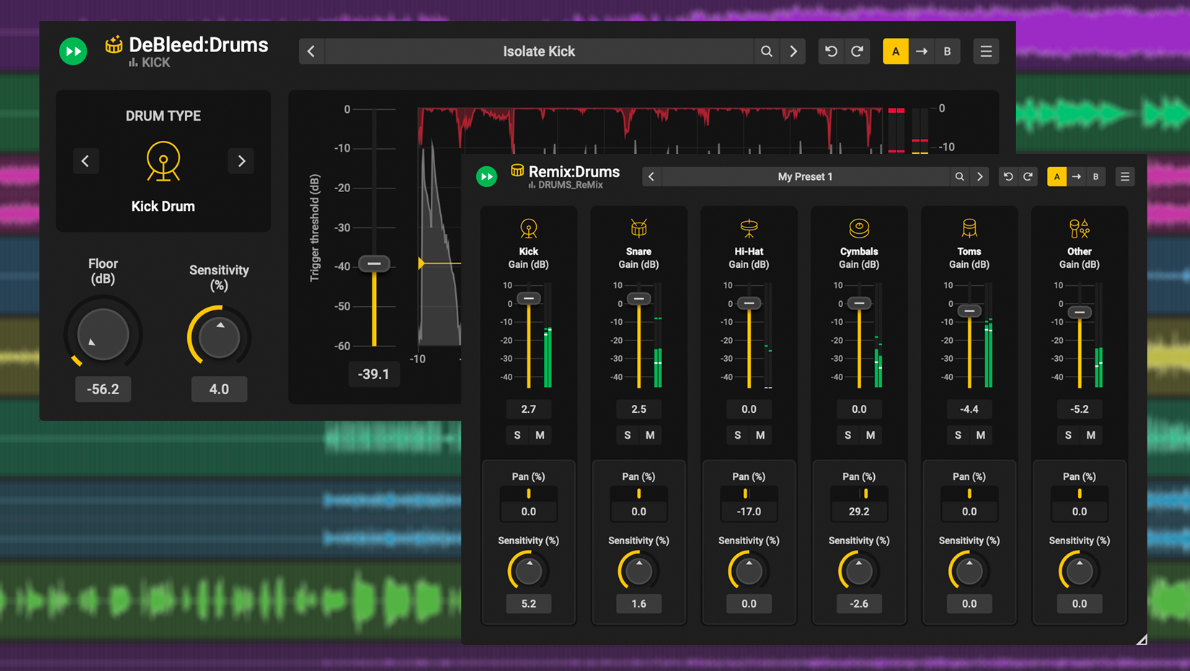This screenshot has width=1190, height=671.
Task: Click the Hi-Hat pan value -17.0
Action: point(749,512)
